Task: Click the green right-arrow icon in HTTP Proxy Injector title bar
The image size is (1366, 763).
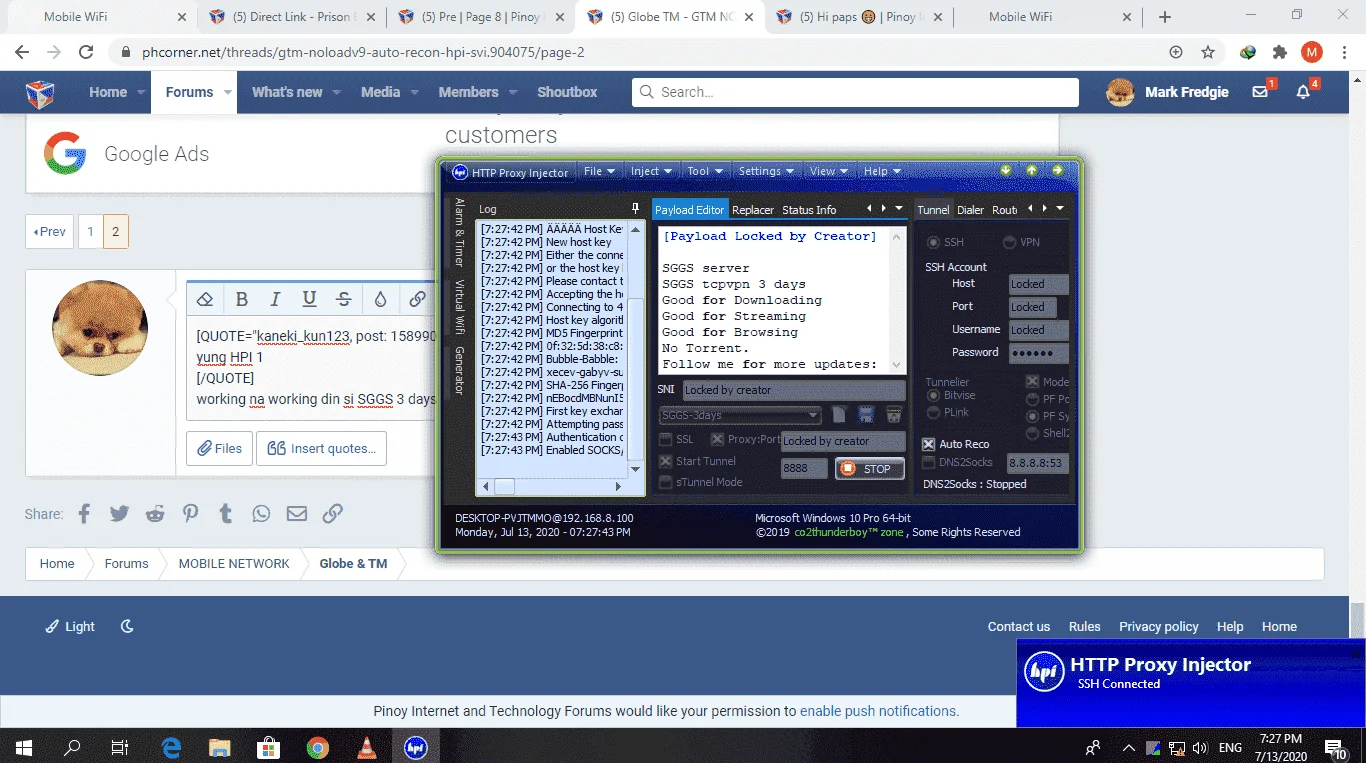Action: (1057, 170)
